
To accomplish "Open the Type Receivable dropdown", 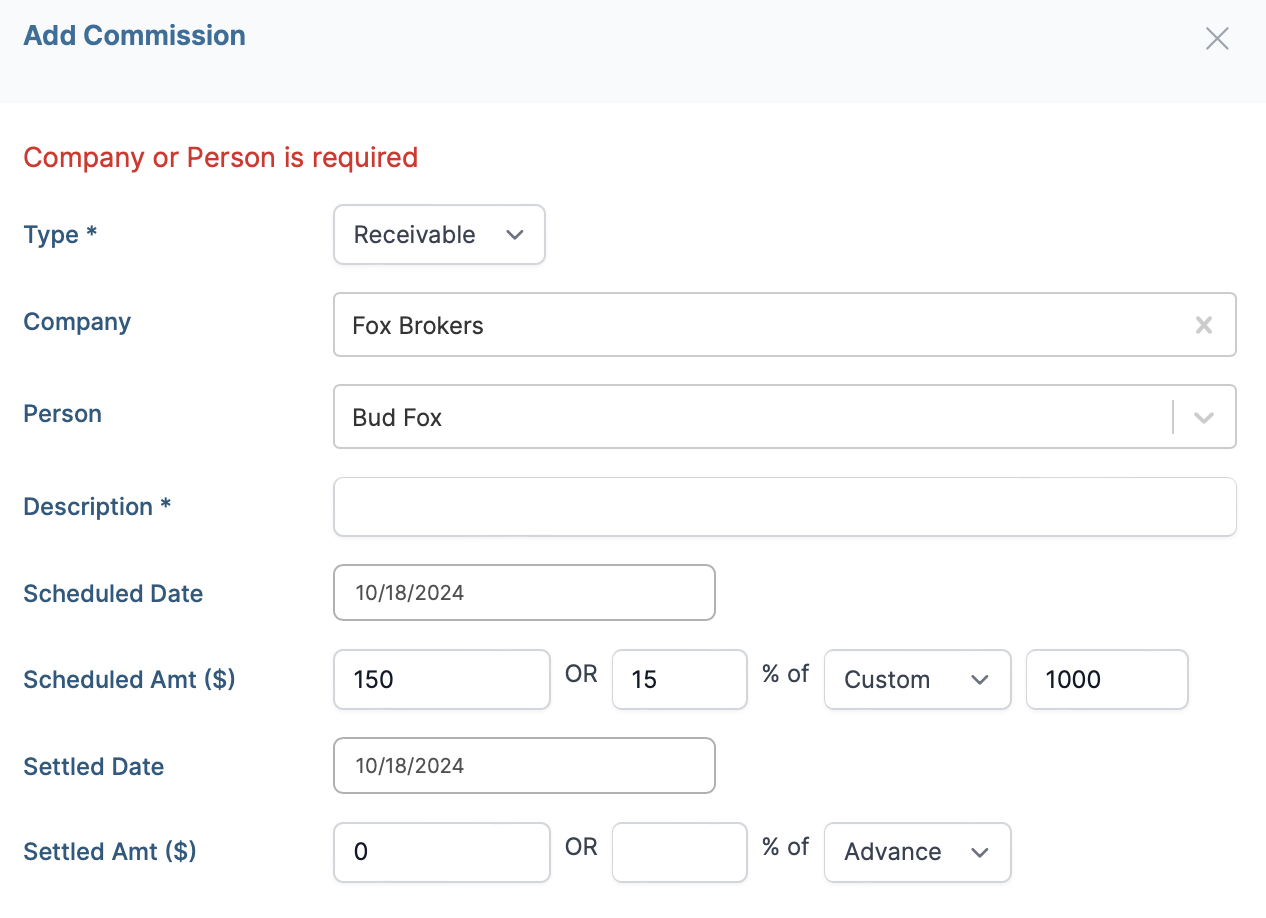I will (x=439, y=235).
